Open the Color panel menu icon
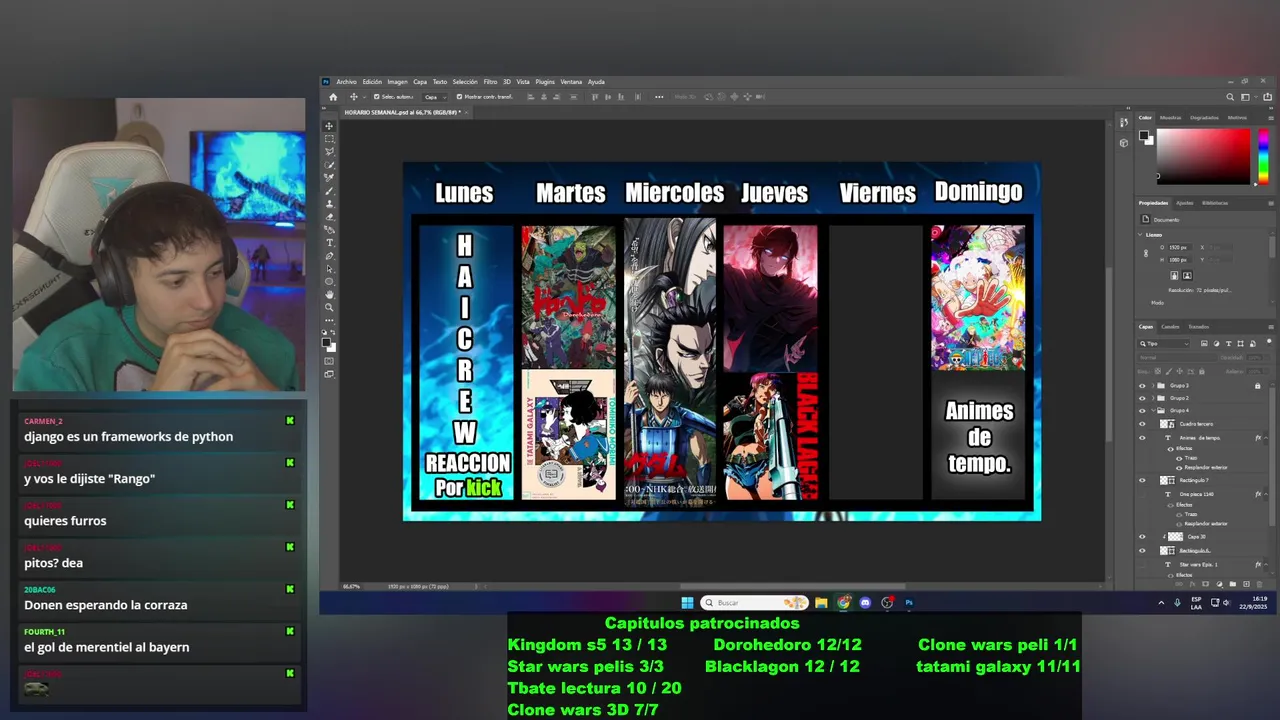 [x=1271, y=118]
